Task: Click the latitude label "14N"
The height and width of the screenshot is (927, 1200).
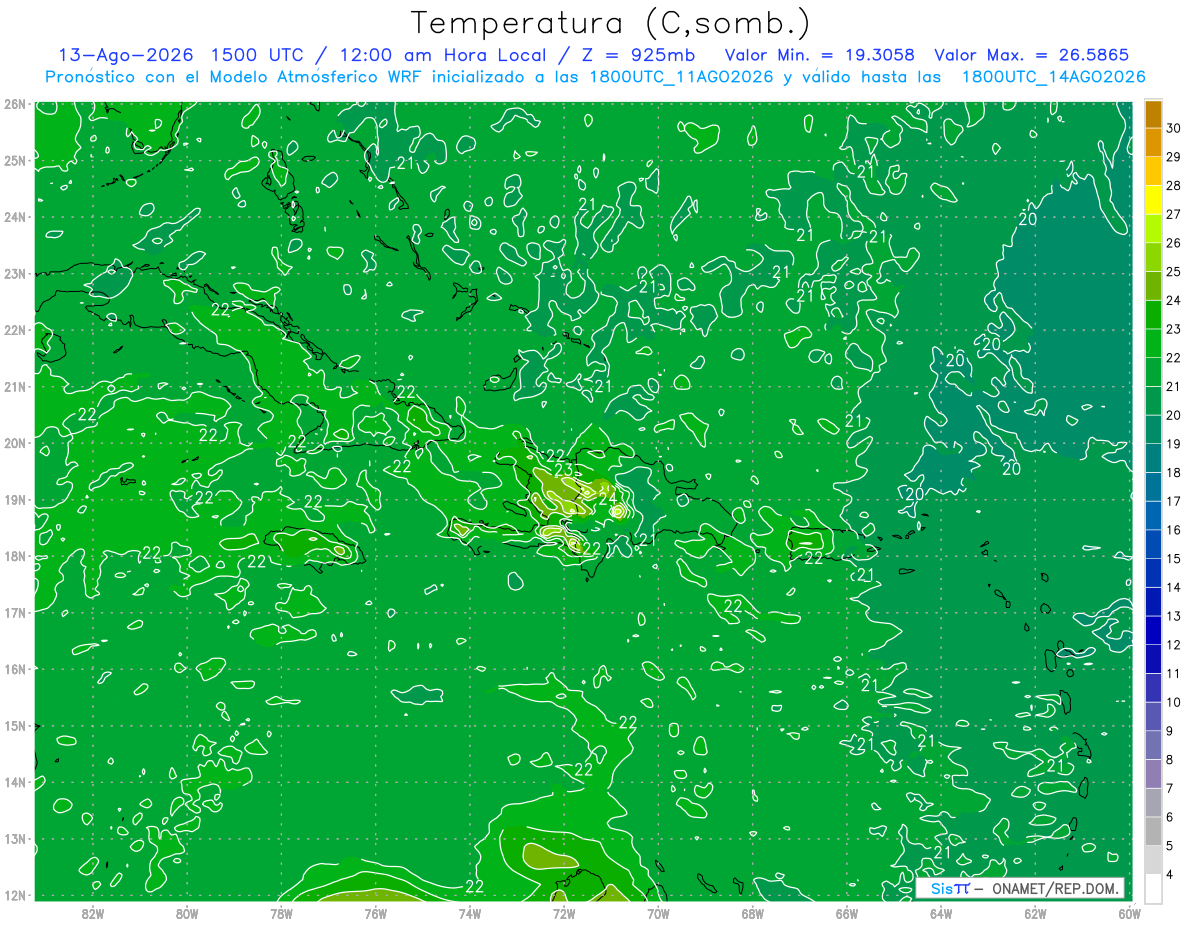Action: click(14, 782)
